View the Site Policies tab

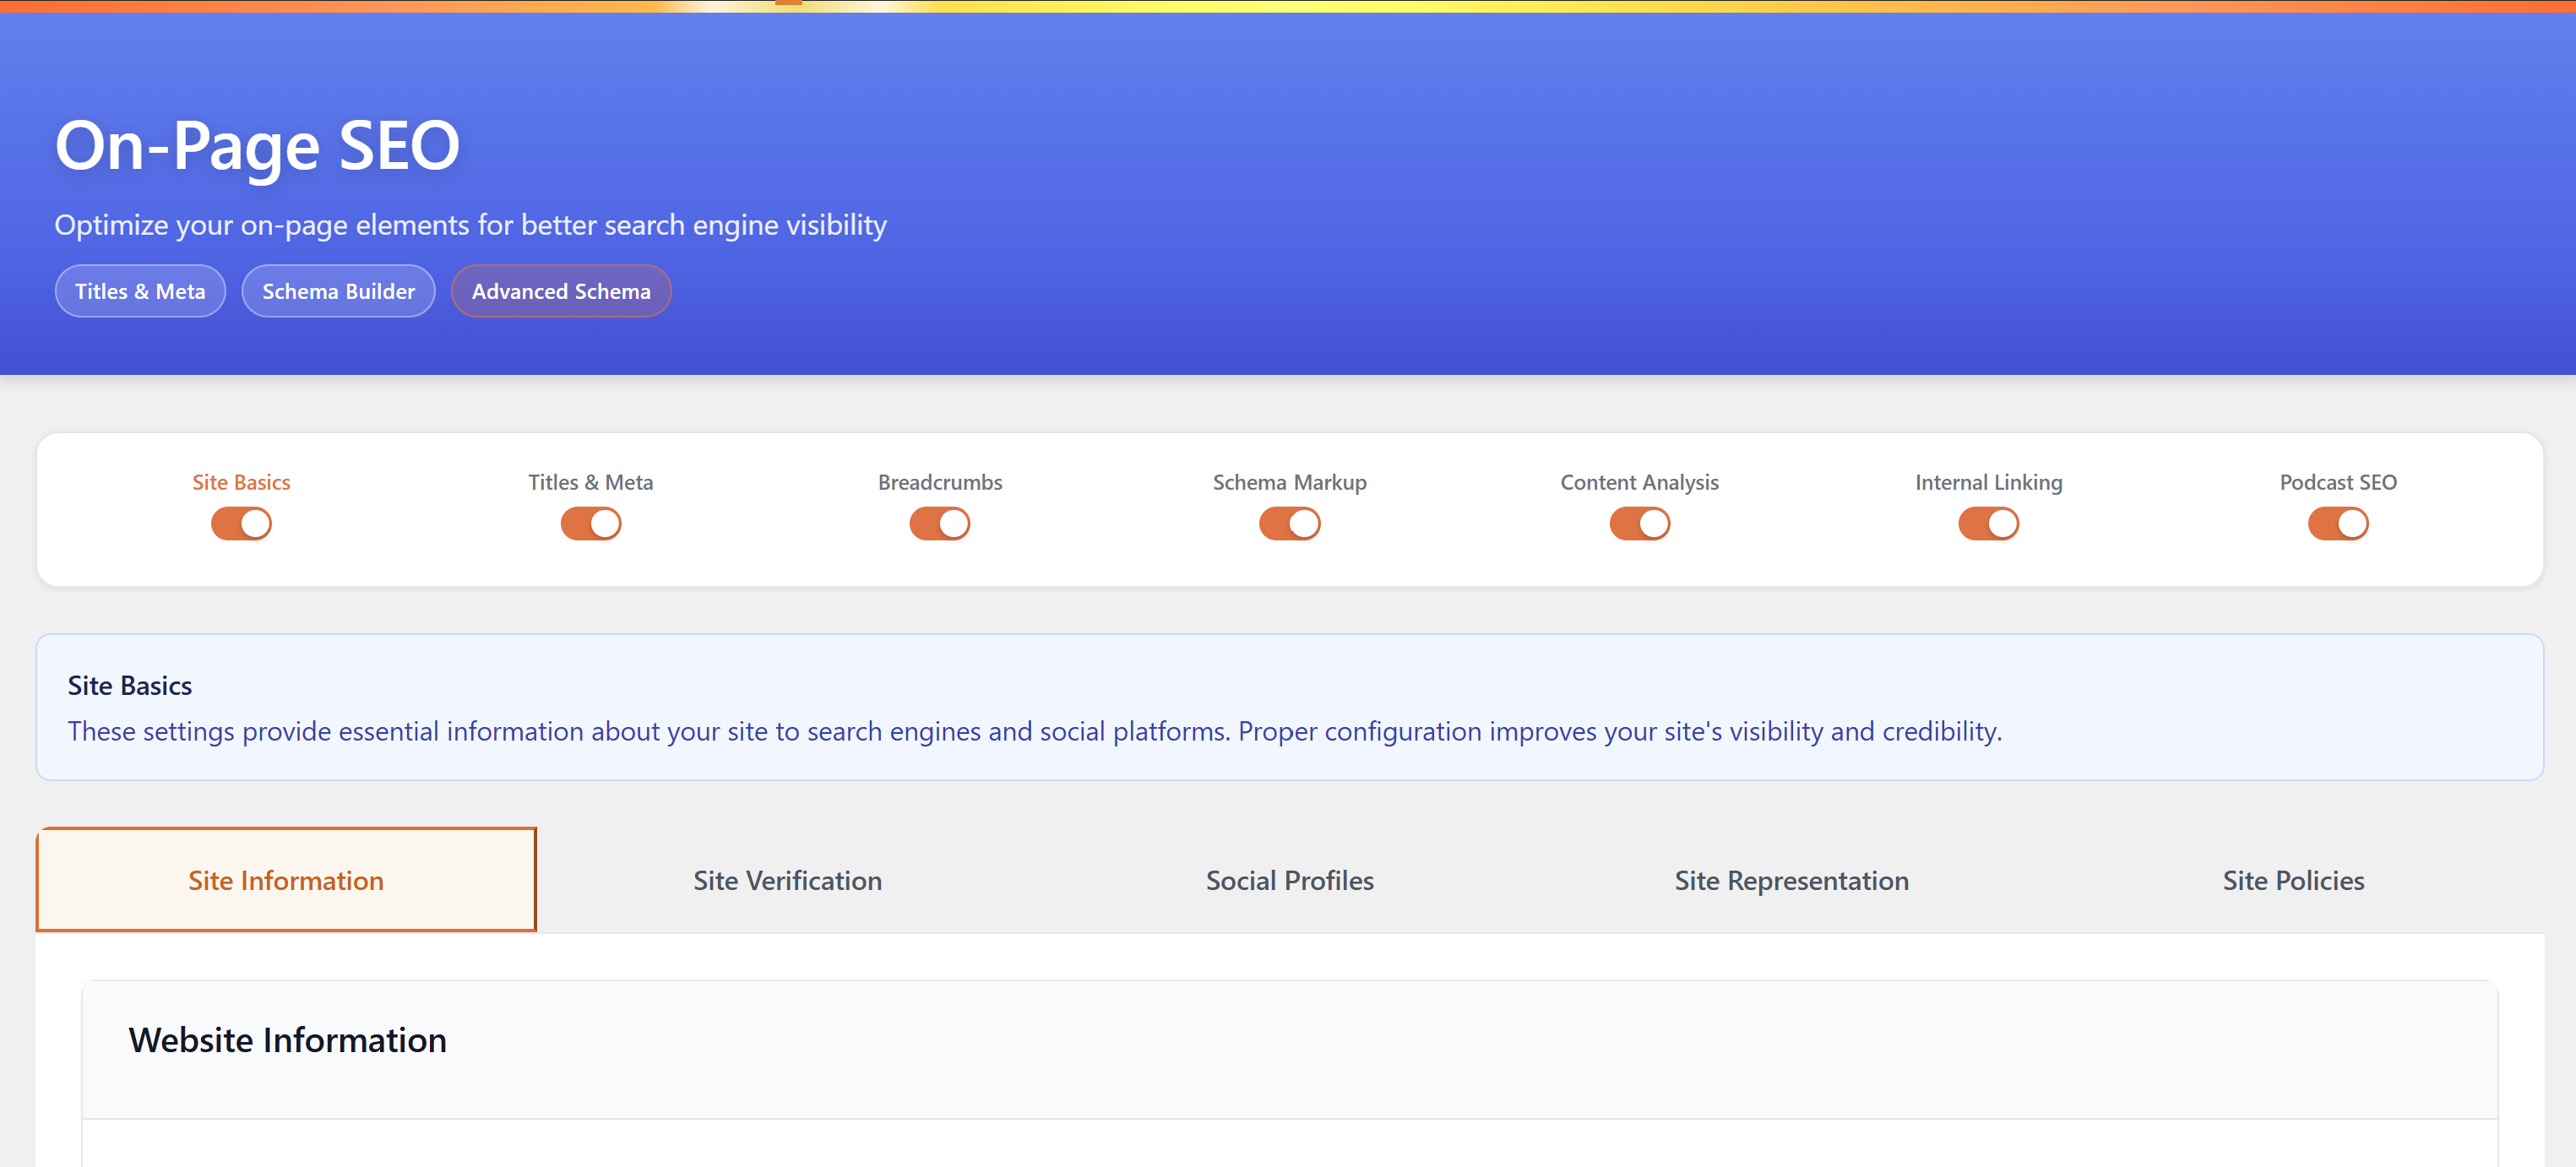click(x=2292, y=881)
